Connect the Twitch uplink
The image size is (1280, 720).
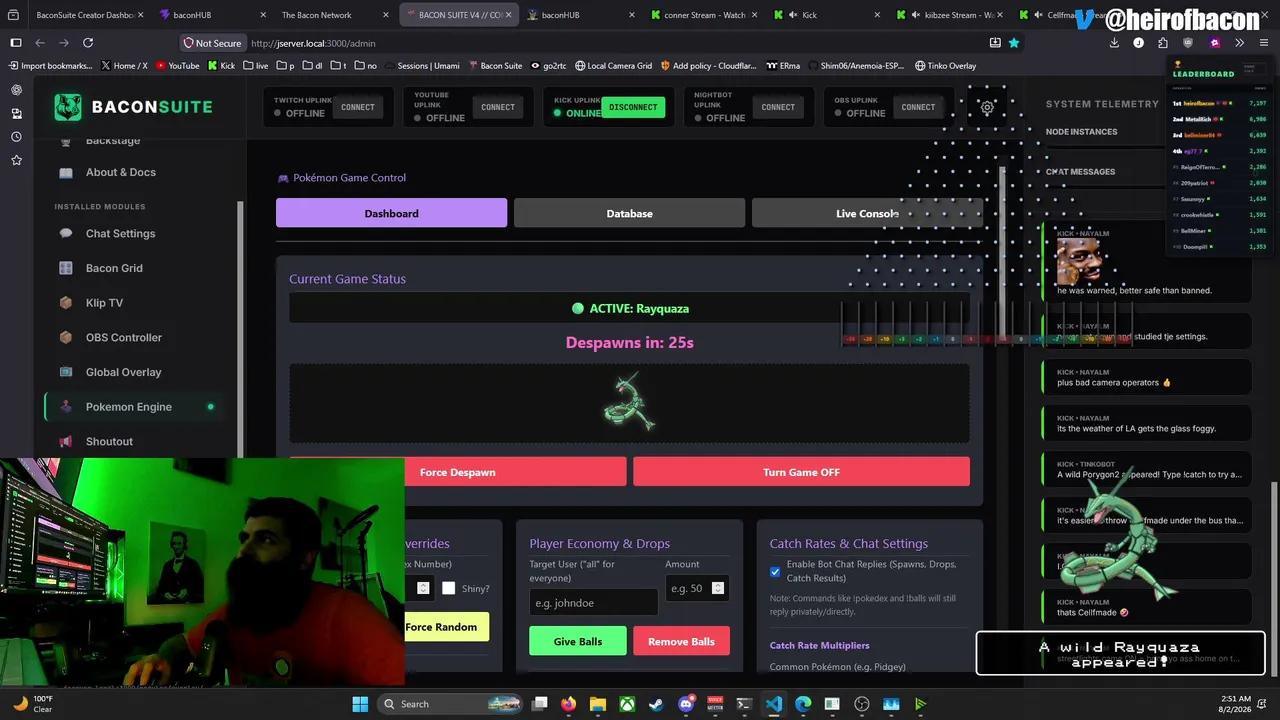point(357,107)
